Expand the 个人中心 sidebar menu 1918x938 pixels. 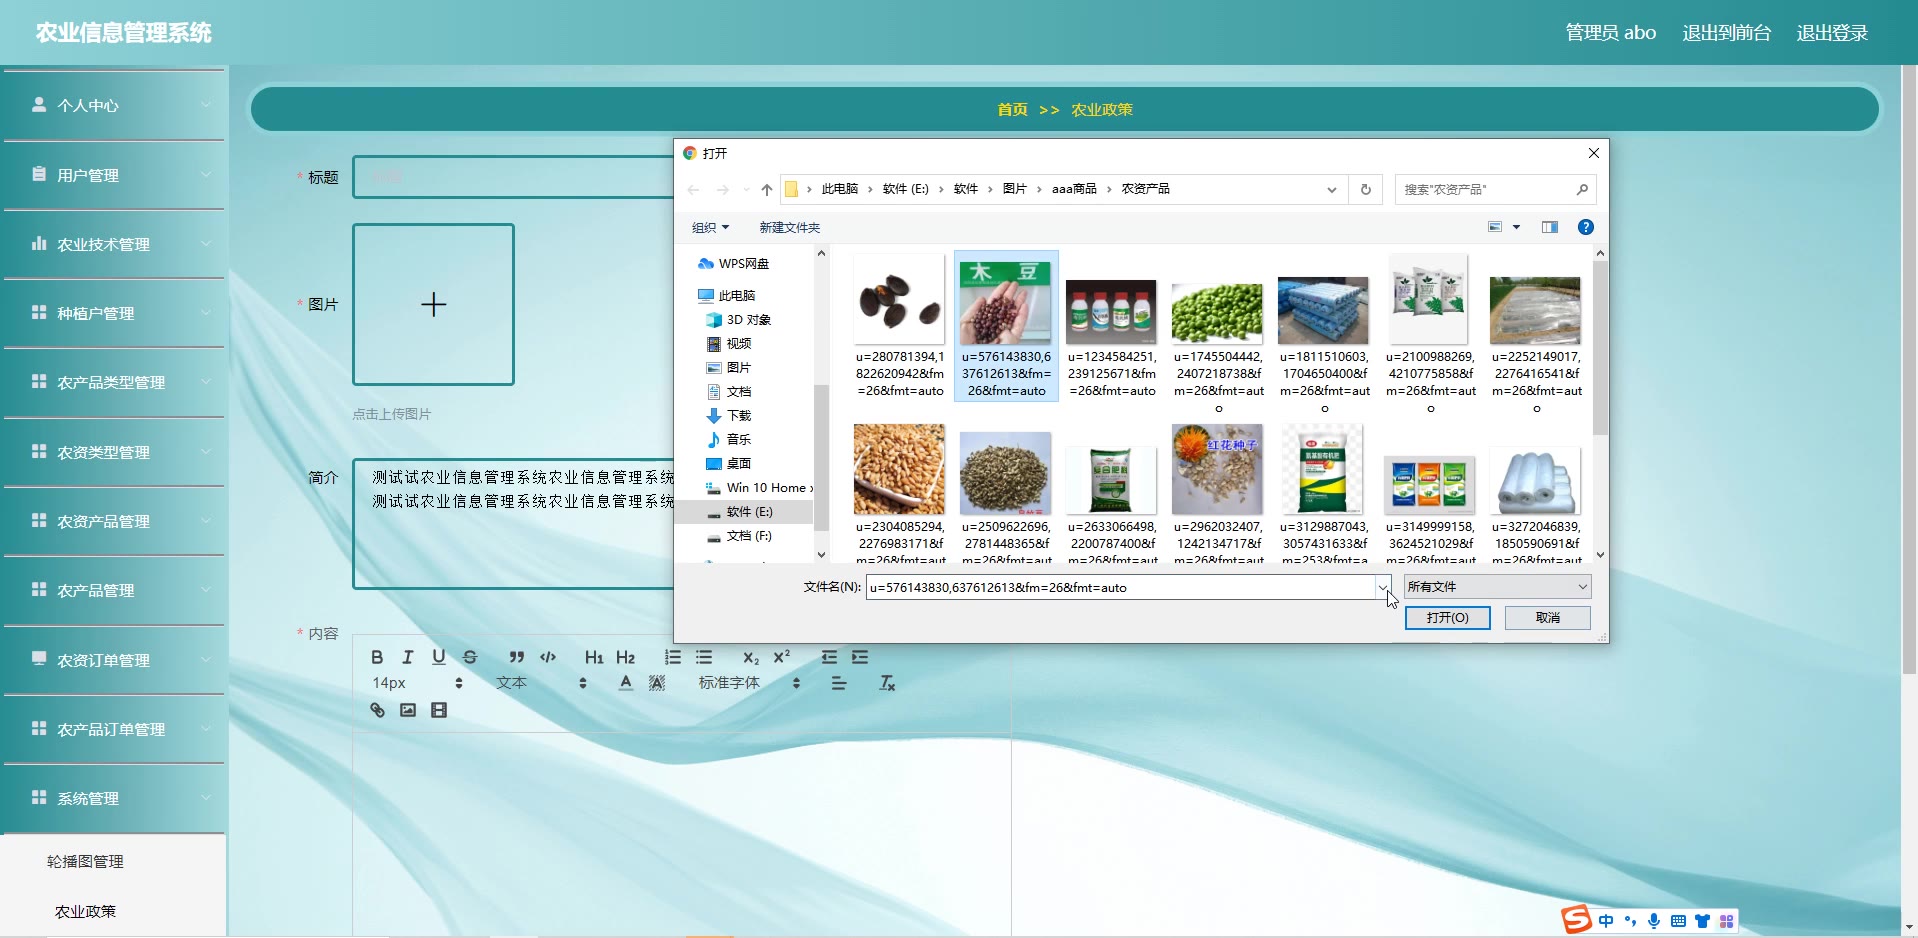(114, 105)
